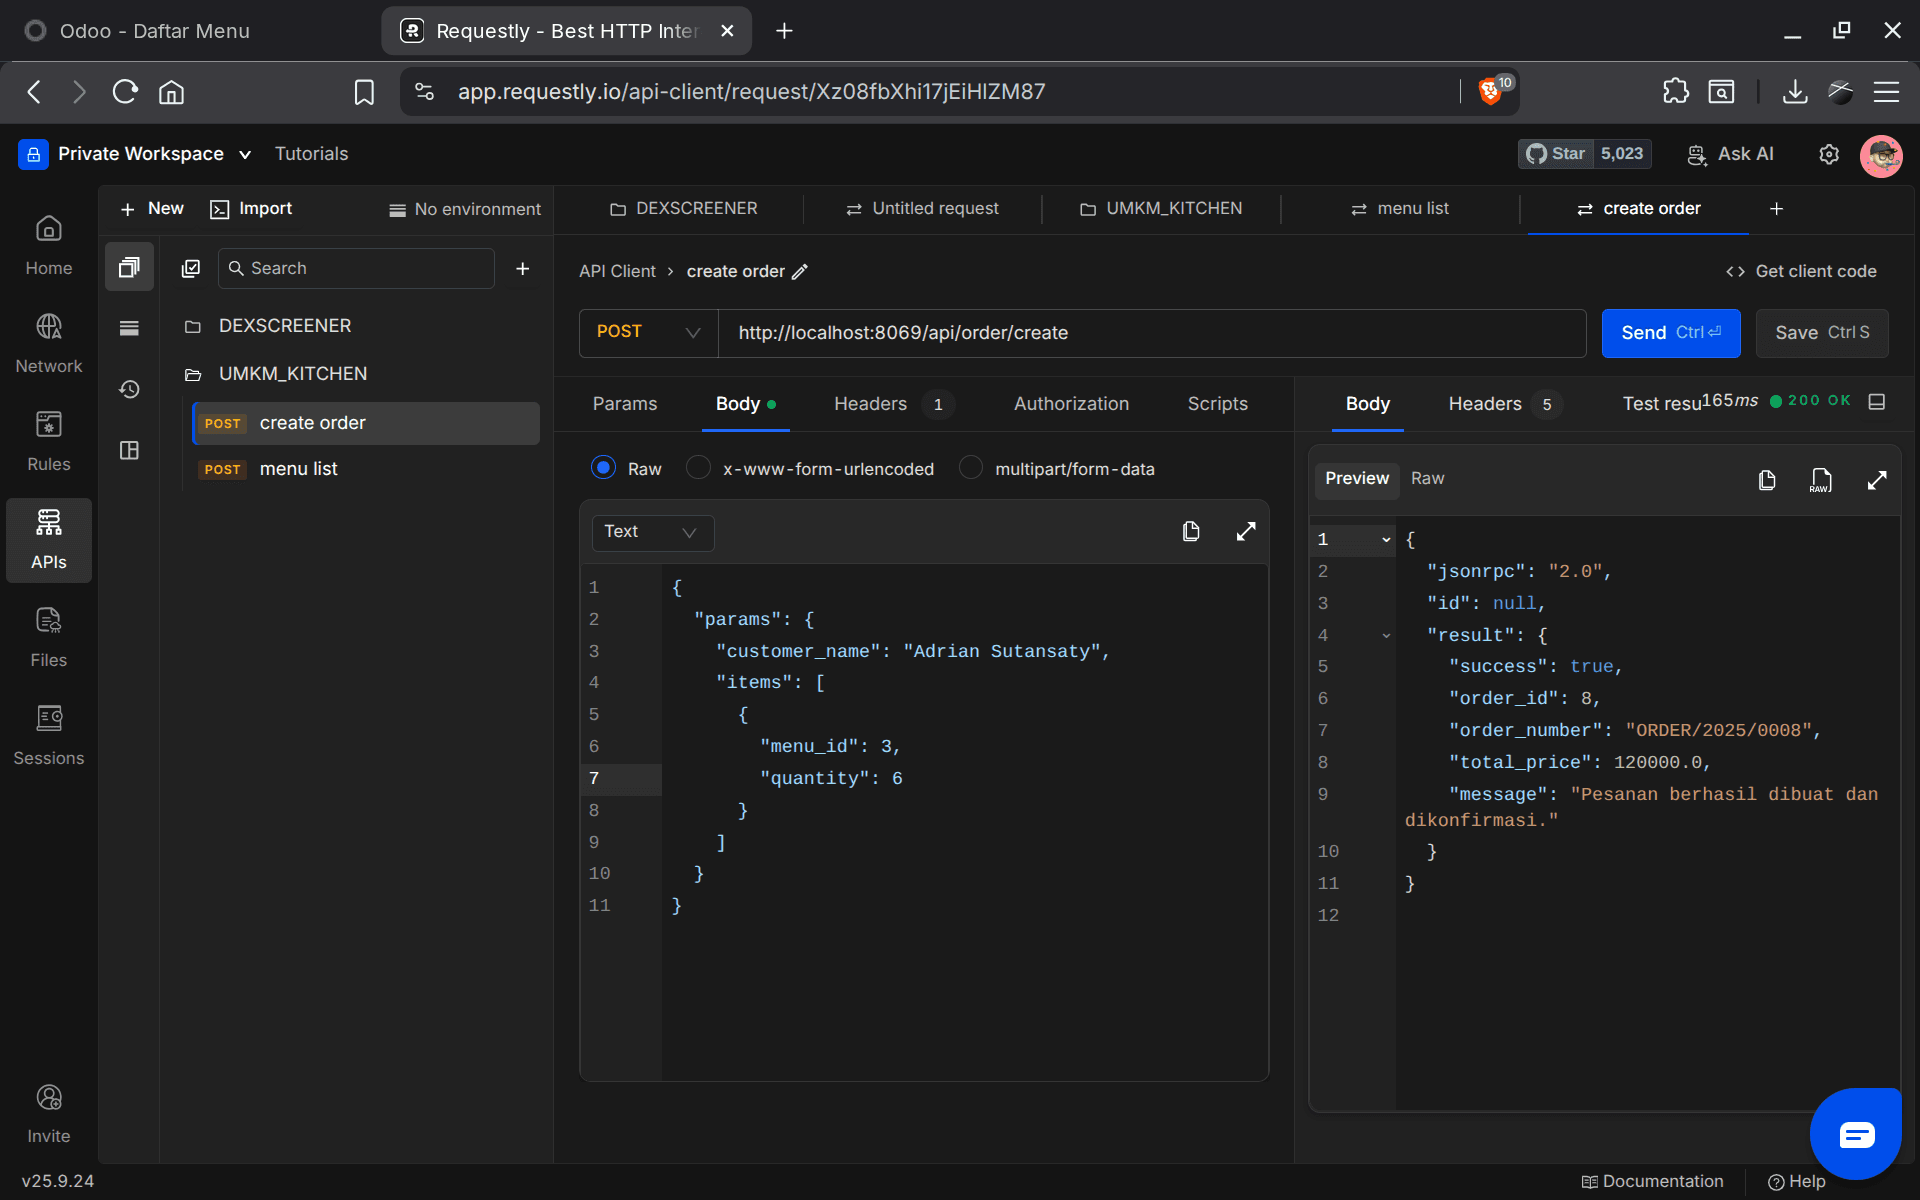Click the GitHub Star button
Screen dimensions: 1920x1200
(1555, 154)
